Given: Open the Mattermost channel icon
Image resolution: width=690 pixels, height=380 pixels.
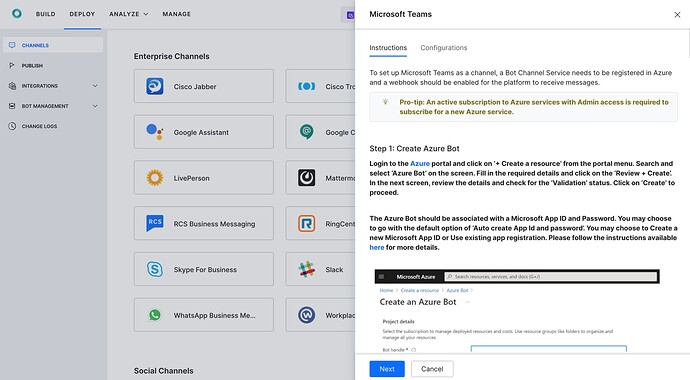Looking at the screenshot, I should (x=306, y=178).
